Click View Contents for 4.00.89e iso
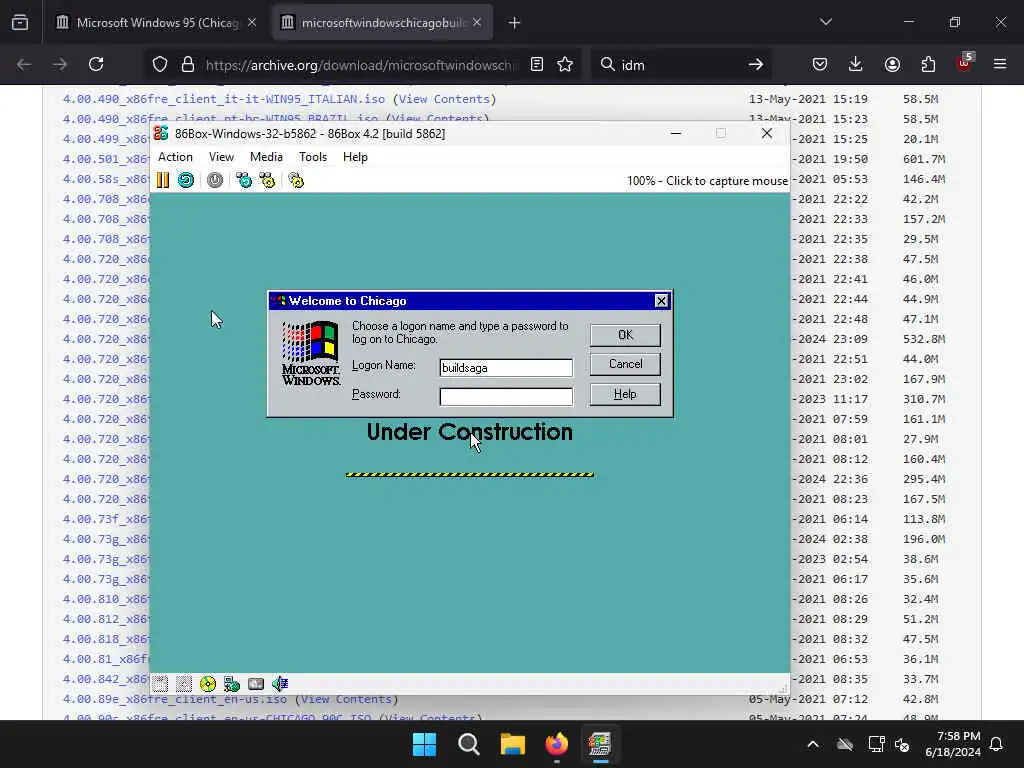 coord(346,699)
